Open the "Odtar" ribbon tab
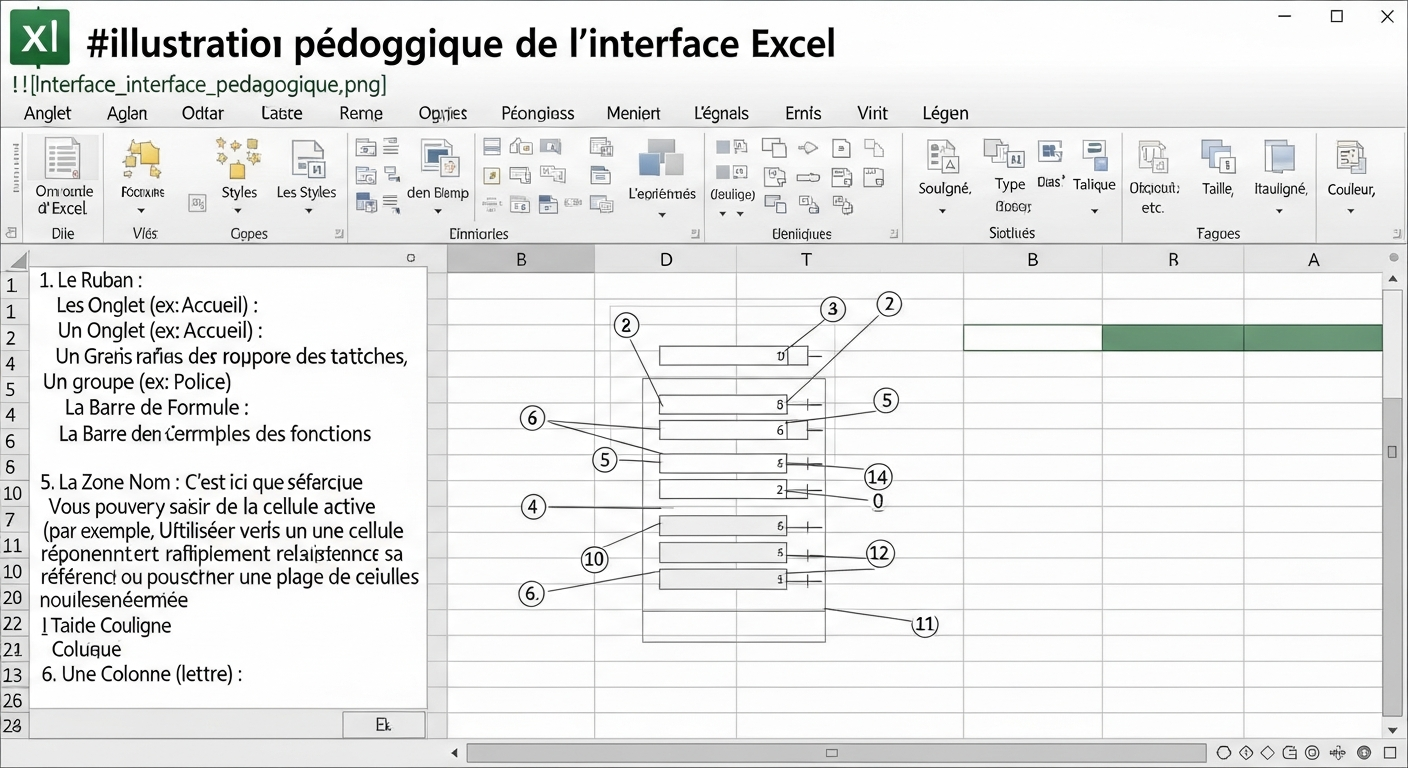Image resolution: width=1408 pixels, height=768 pixels. [203, 113]
